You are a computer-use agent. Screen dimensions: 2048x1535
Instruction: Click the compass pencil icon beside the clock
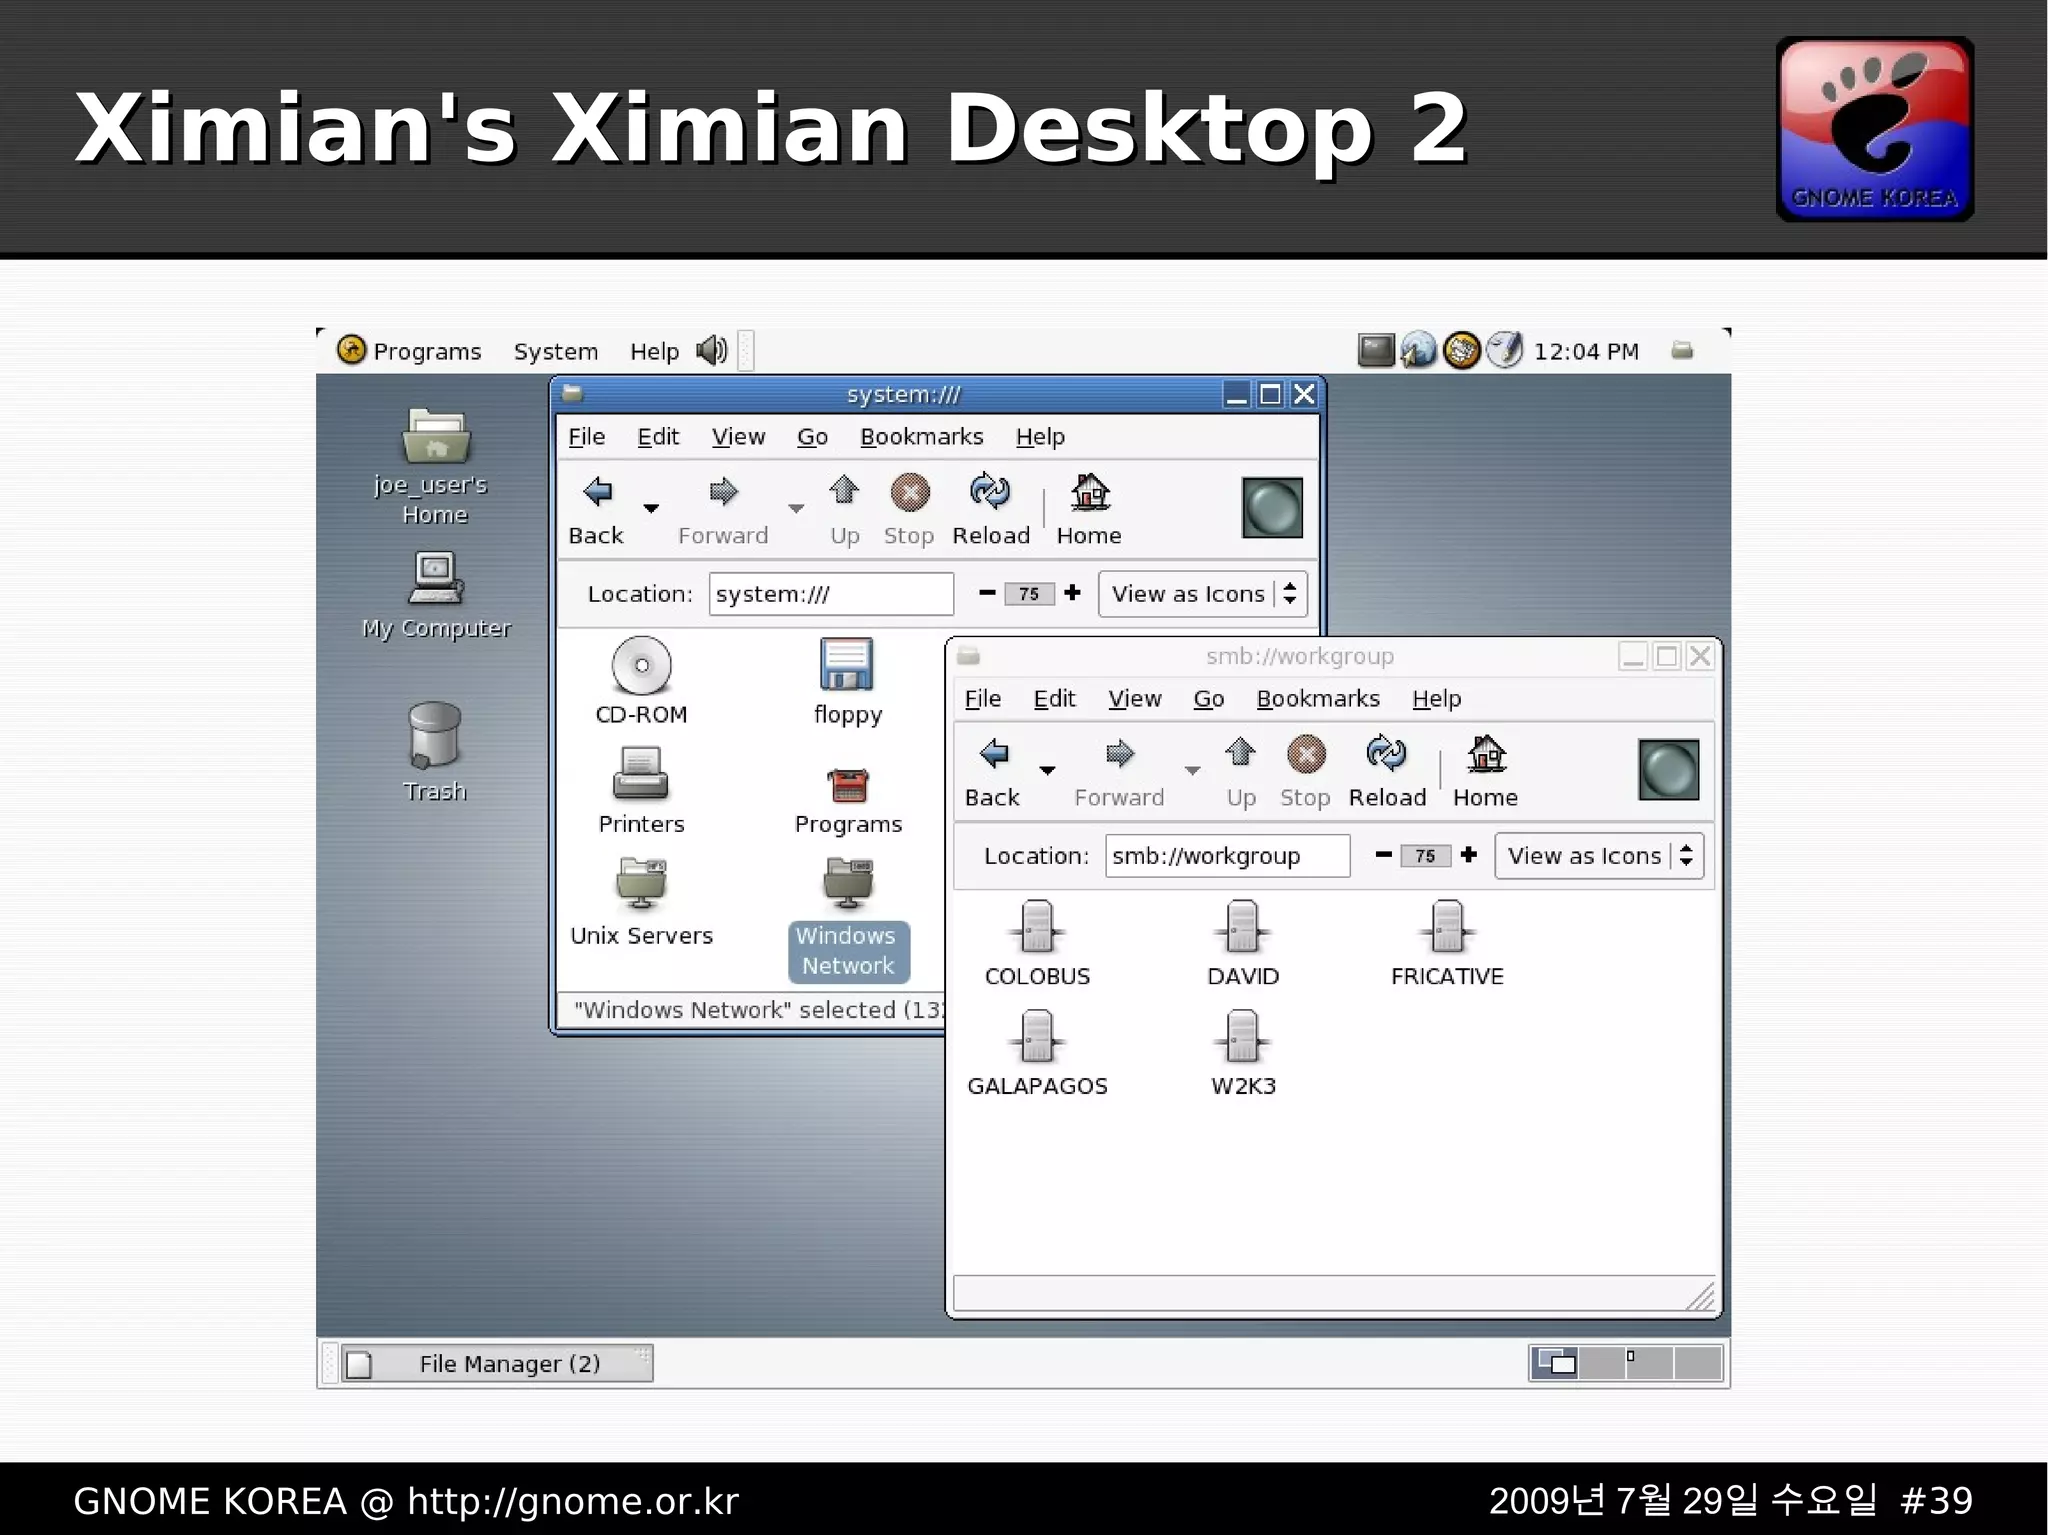(1504, 350)
